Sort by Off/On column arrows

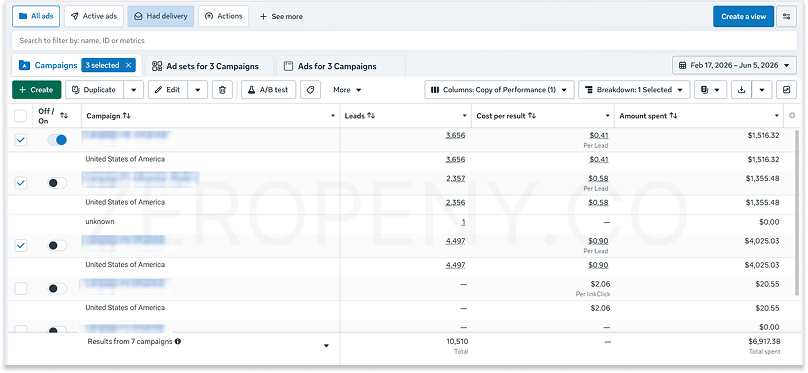(x=64, y=116)
